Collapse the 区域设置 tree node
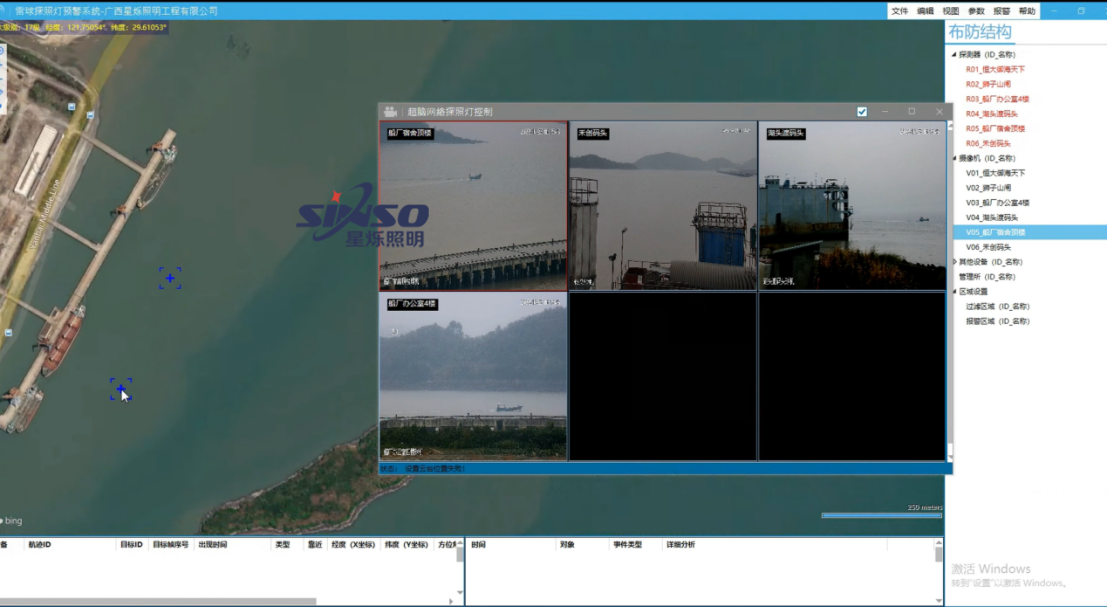 tap(952, 292)
